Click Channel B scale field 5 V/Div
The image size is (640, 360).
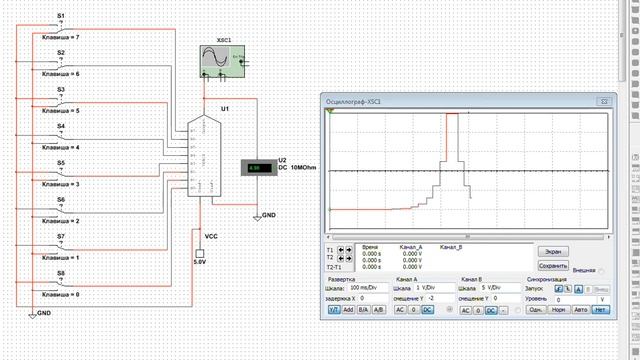click(500, 288)
